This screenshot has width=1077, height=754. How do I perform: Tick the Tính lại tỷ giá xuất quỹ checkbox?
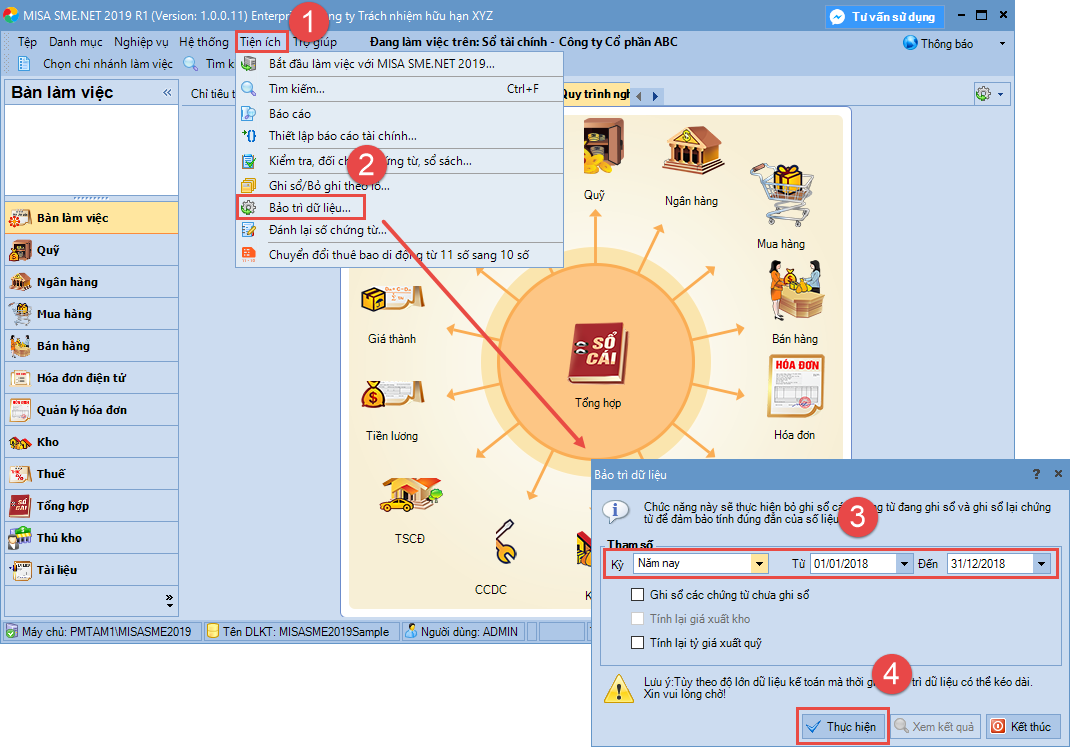click(638, 643)
